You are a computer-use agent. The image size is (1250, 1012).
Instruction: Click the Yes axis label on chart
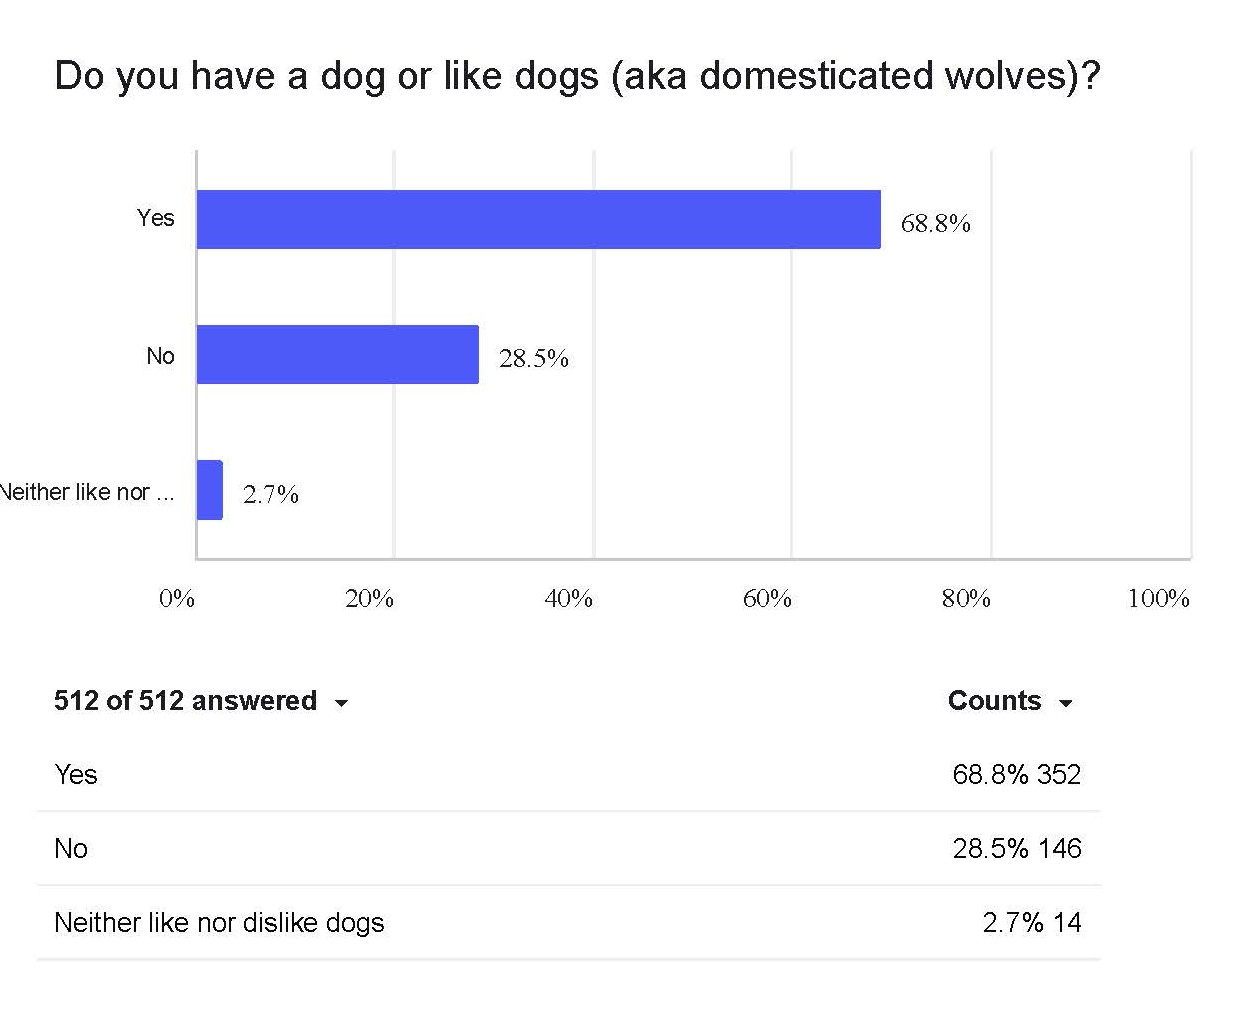tap(155, 218)
